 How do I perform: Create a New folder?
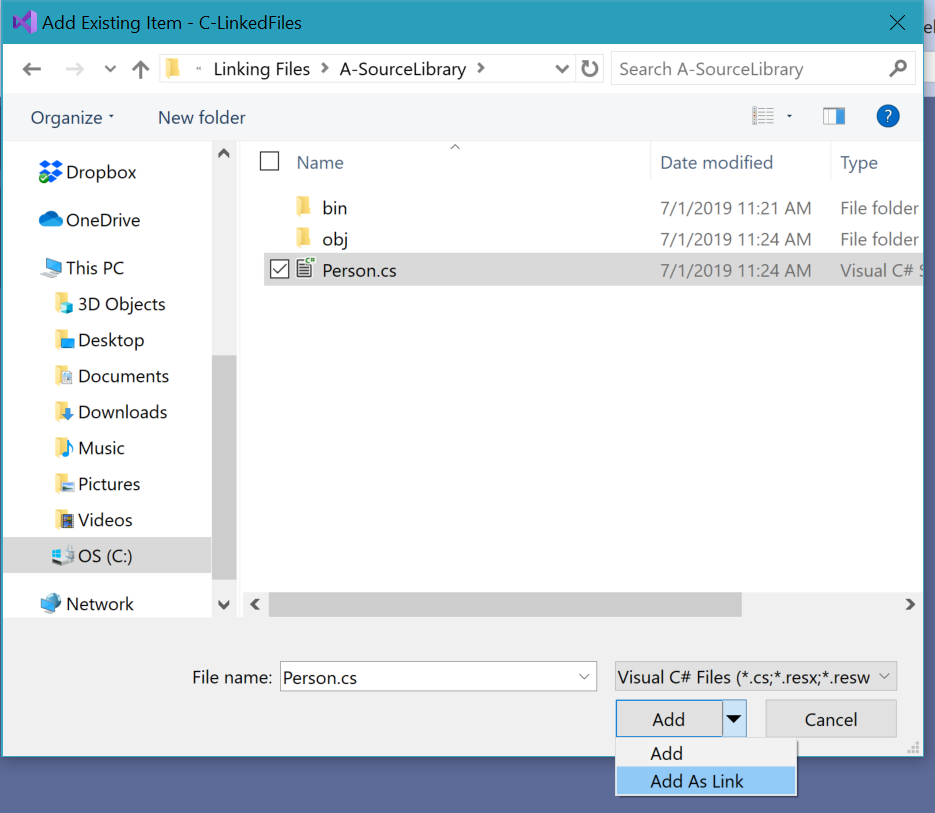click(200, 117)
